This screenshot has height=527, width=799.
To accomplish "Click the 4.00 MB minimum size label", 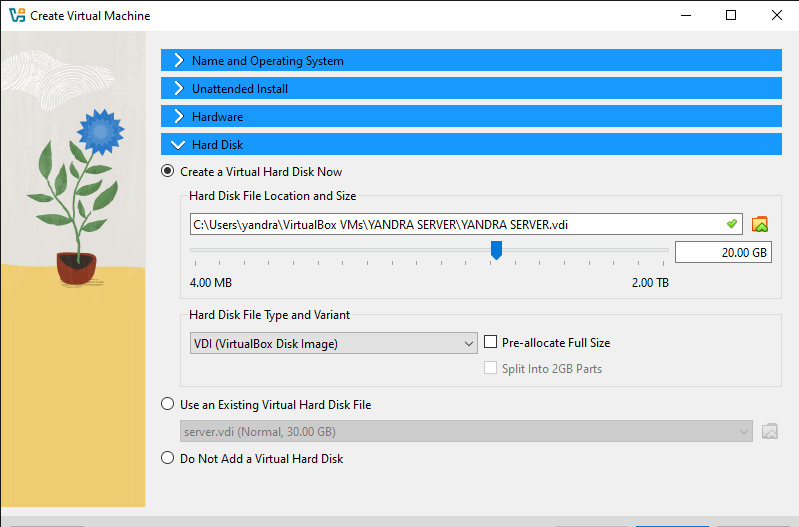I will (210, 282).
